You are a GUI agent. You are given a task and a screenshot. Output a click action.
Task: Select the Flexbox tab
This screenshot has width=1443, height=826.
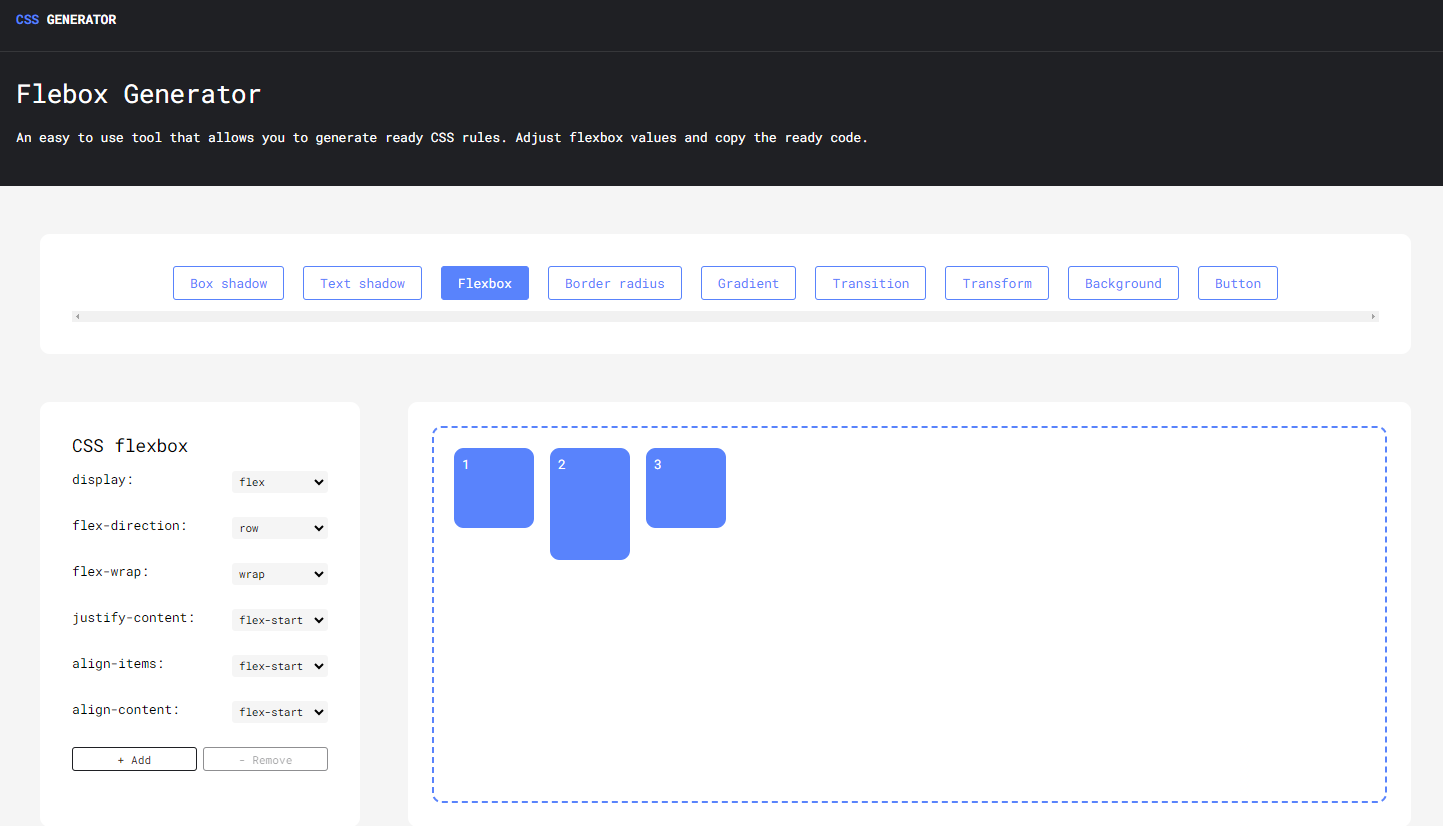click(484, 283)
